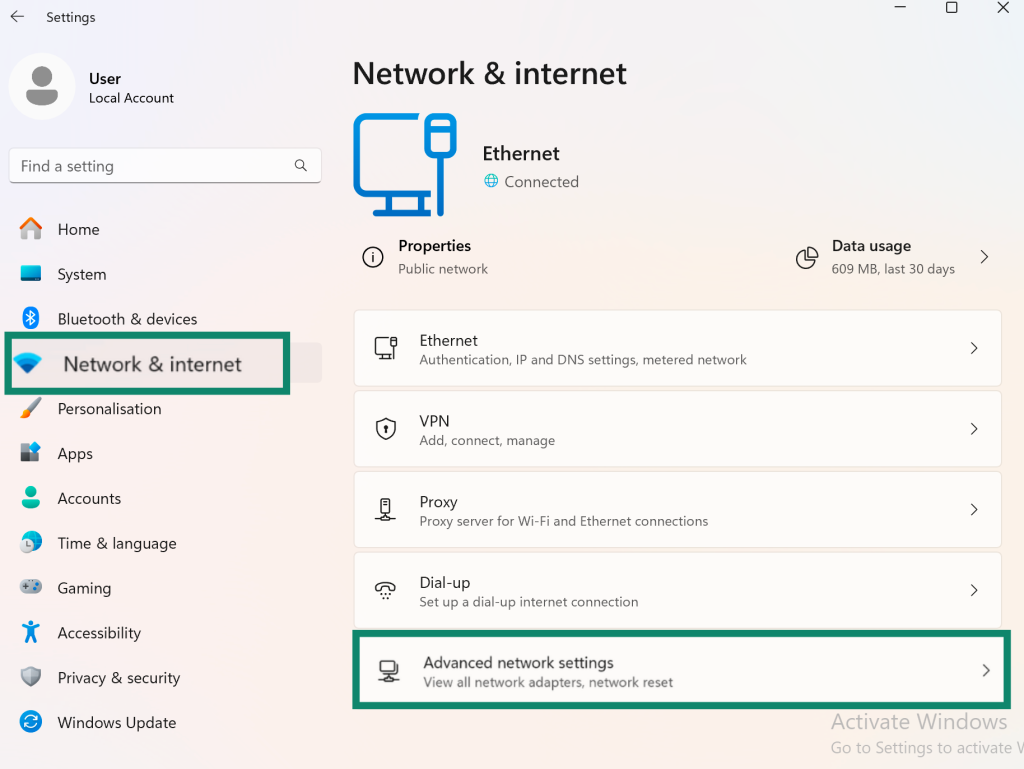Expand the Ethernet settings row chevron
Image resolution: width=1024 pixels, height=769 pixels.
(973, 348)
